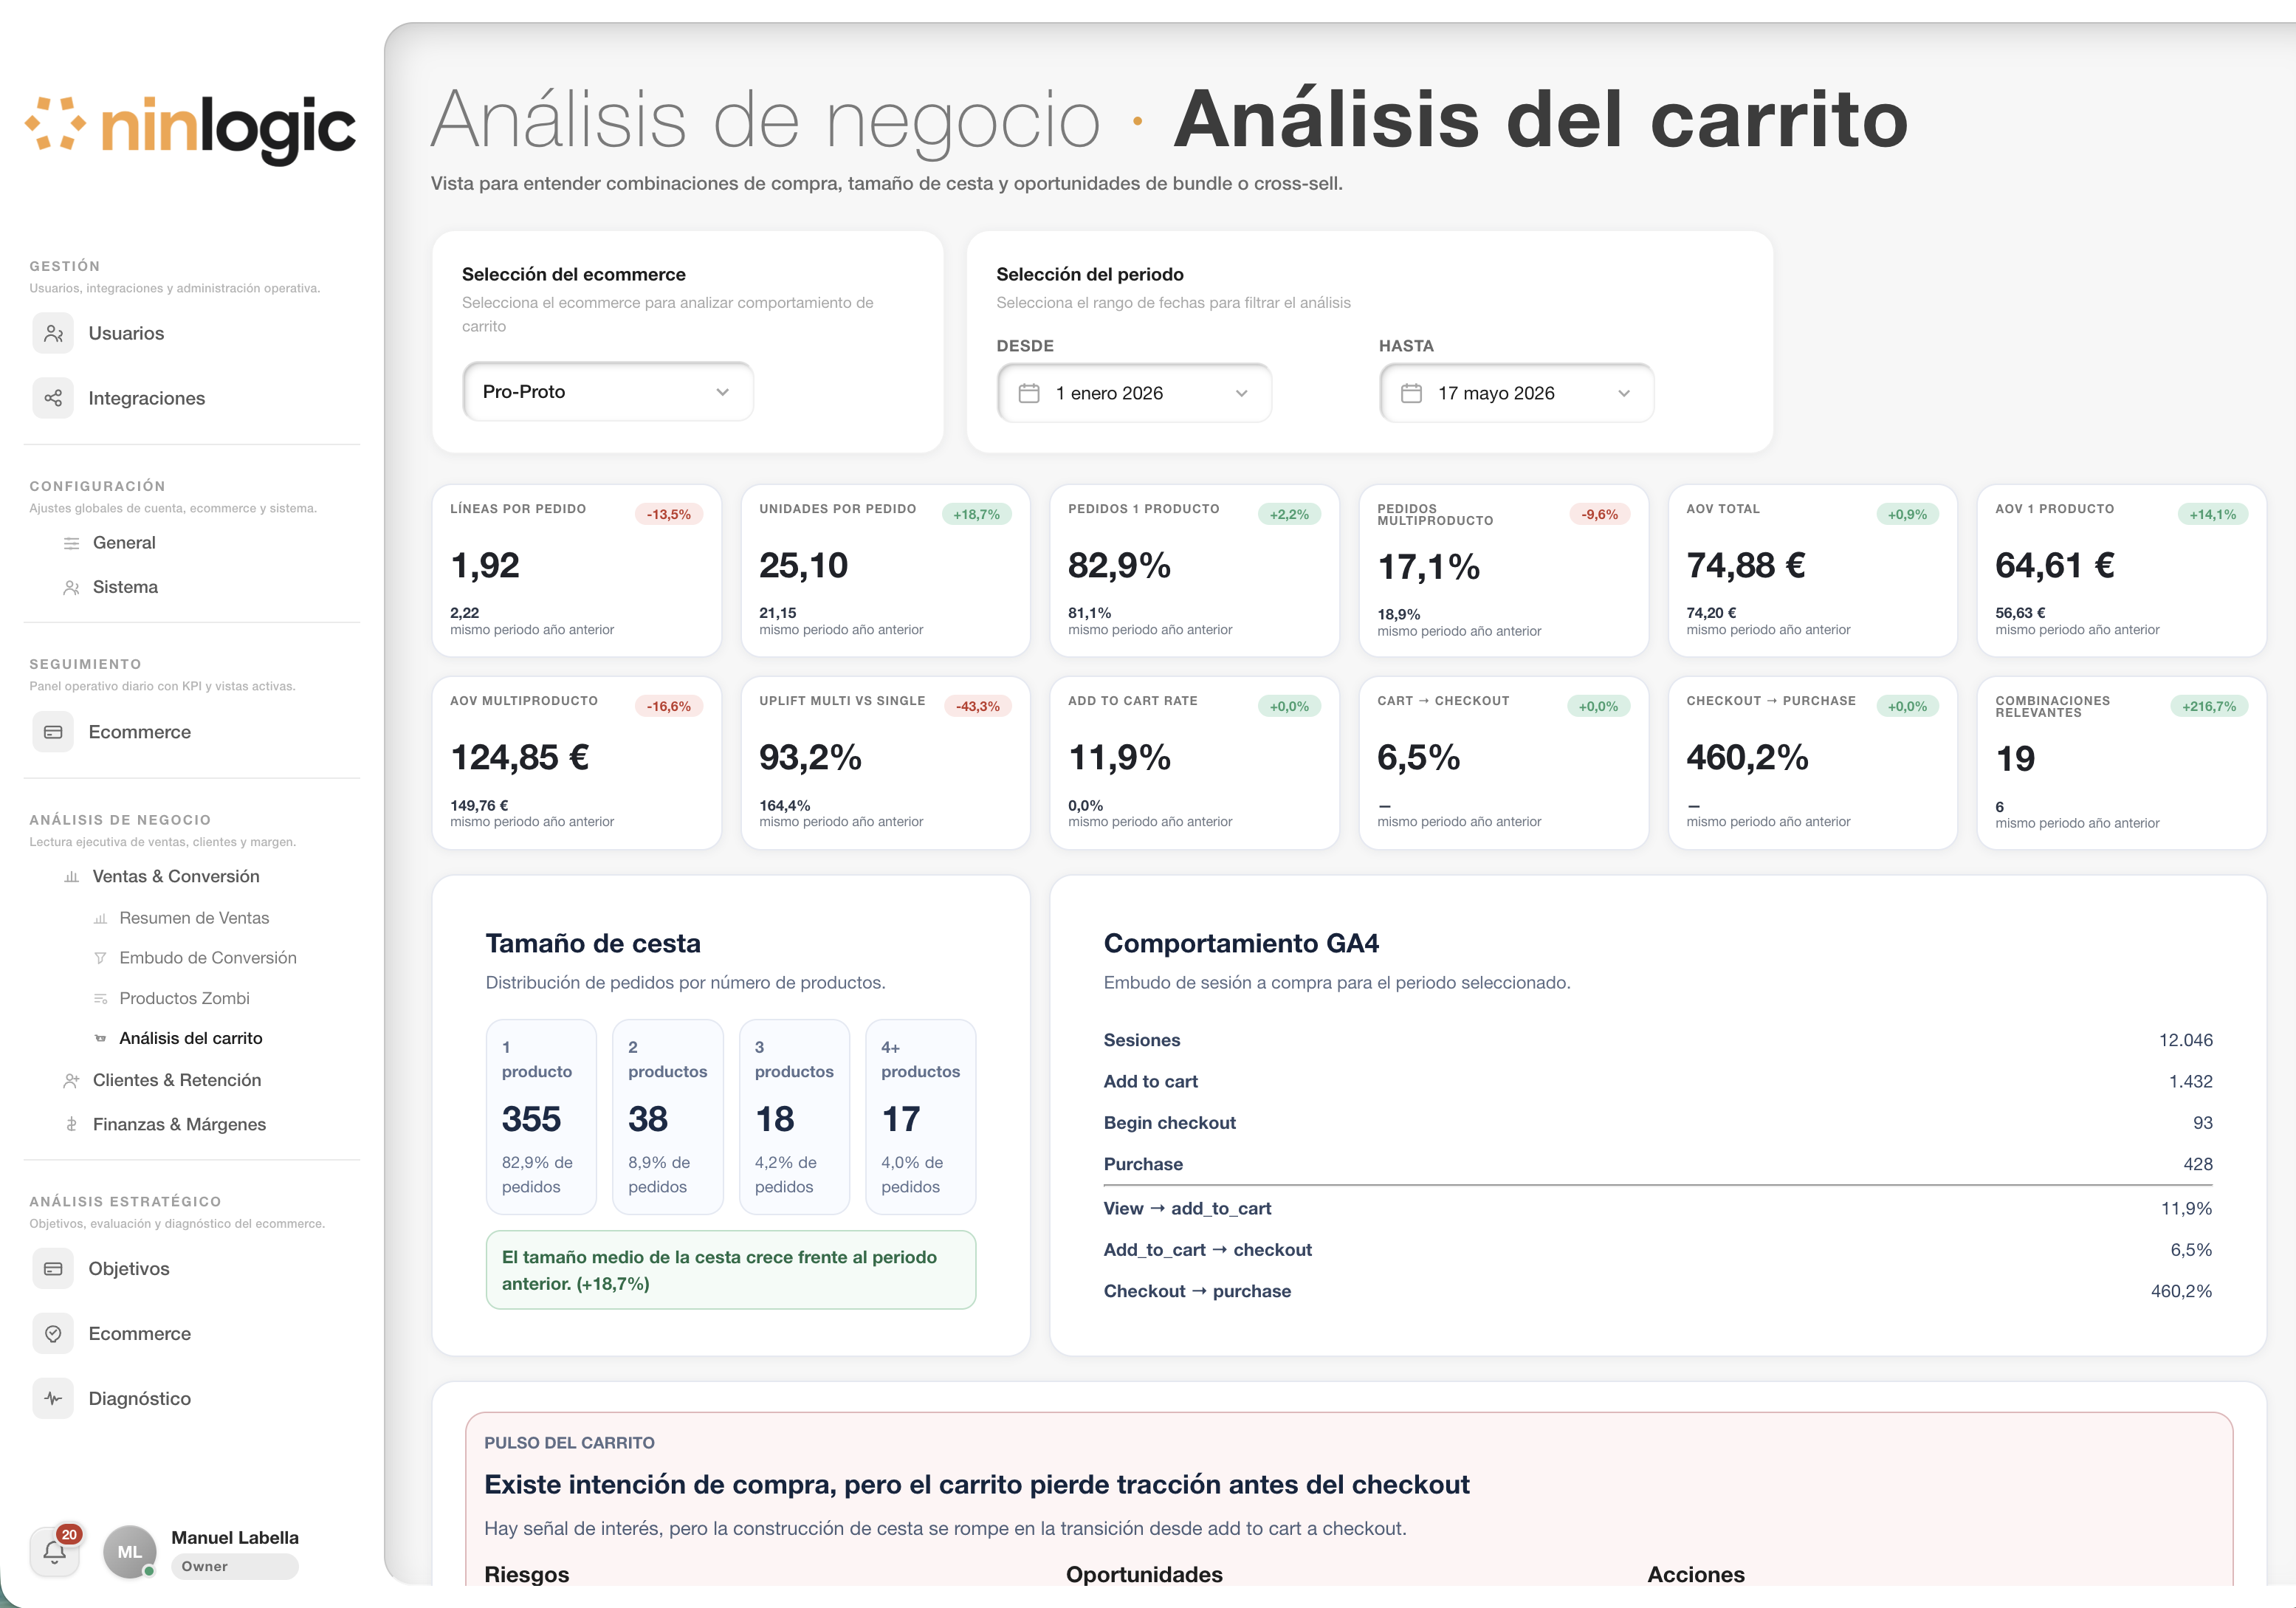Click the Clientes & Retención people icon
This screenshot has height=1608, width=2296.
(71, 1080)
